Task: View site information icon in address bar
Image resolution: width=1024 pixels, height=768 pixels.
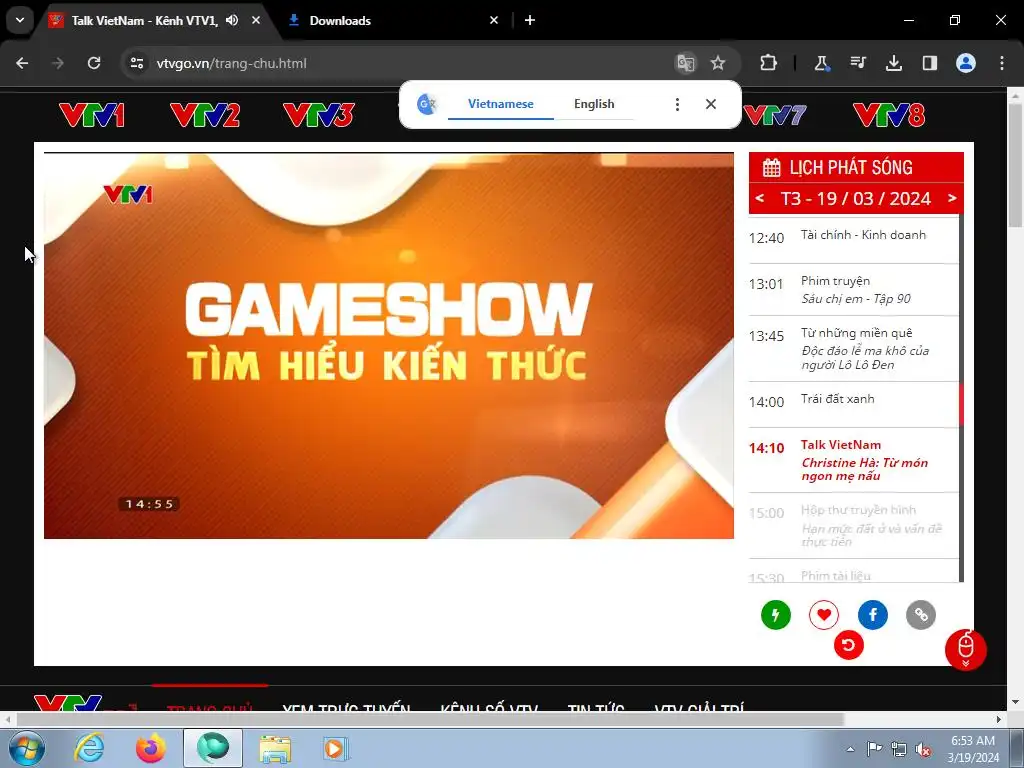Action: click(x=136, y=63)
